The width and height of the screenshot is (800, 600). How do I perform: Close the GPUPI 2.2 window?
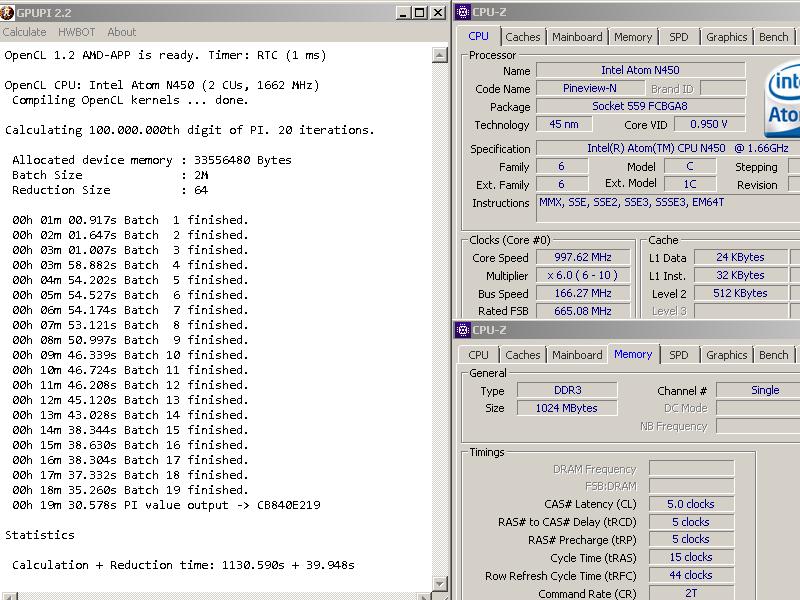pos(438,13)
